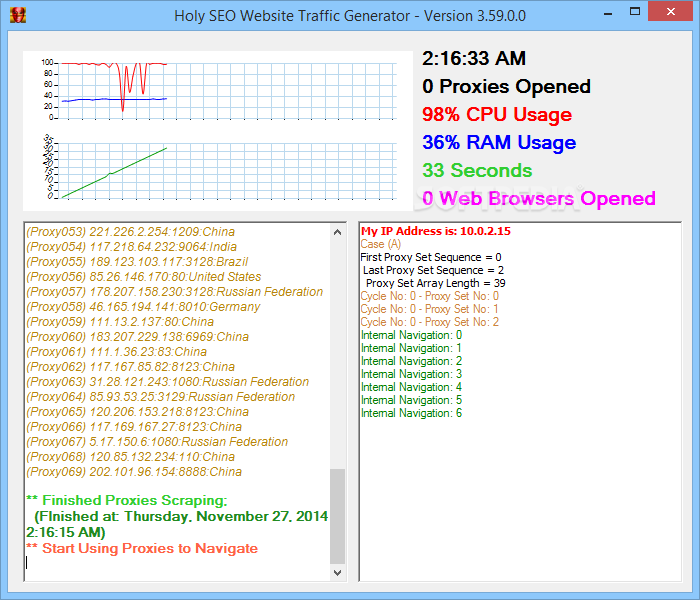The height and width of the screenshot is (600, 700).
Task: Click the 0 Proxies Opened label
Action: coord(506,87)
